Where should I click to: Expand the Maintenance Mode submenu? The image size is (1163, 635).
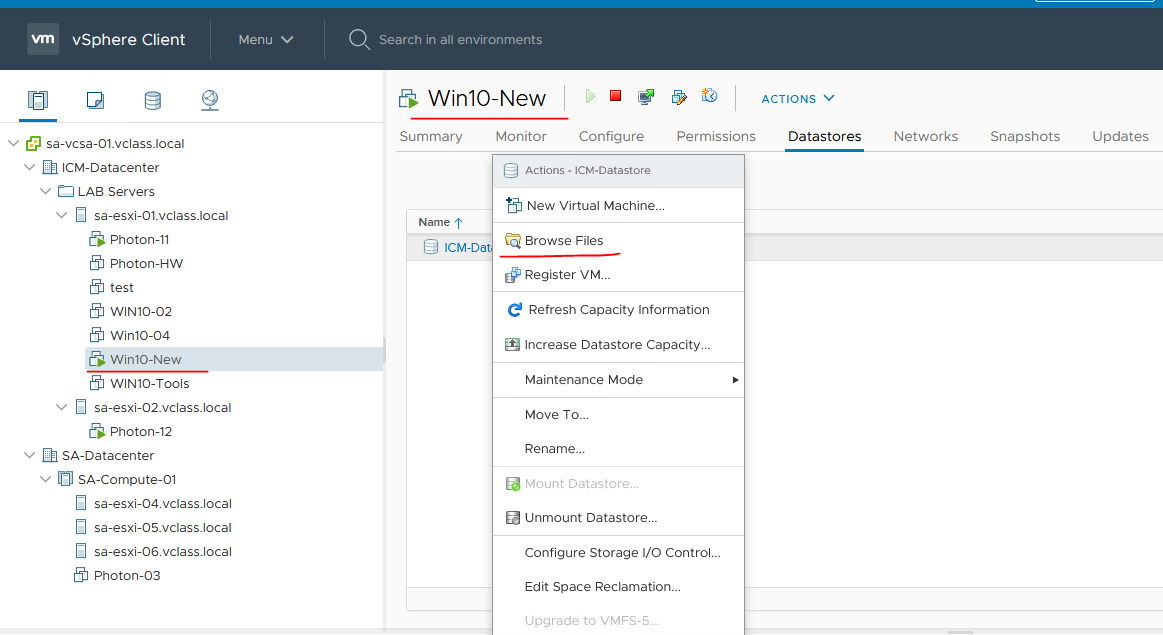[619, 380]
